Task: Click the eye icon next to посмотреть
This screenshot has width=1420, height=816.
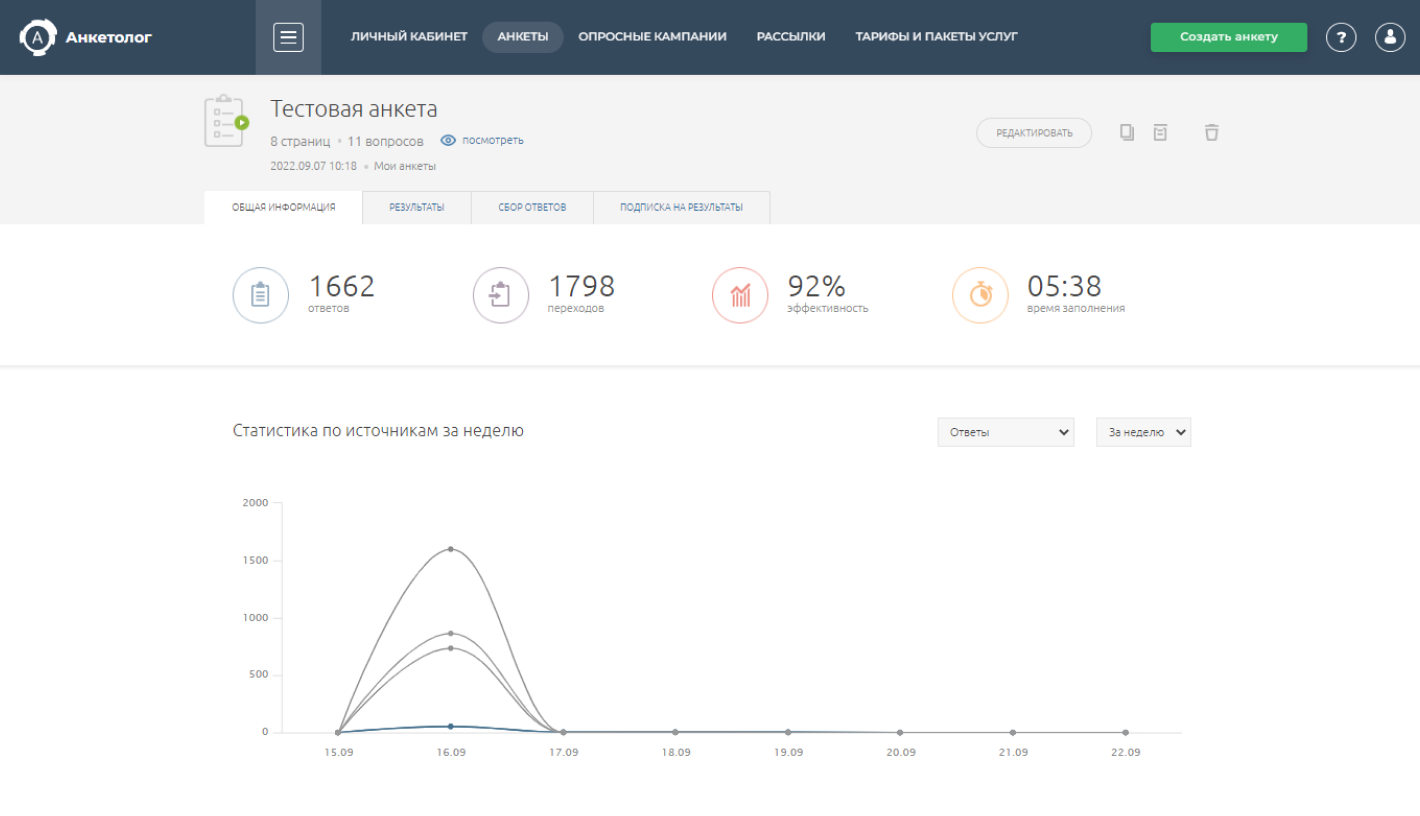Action: tap(448, 141)
